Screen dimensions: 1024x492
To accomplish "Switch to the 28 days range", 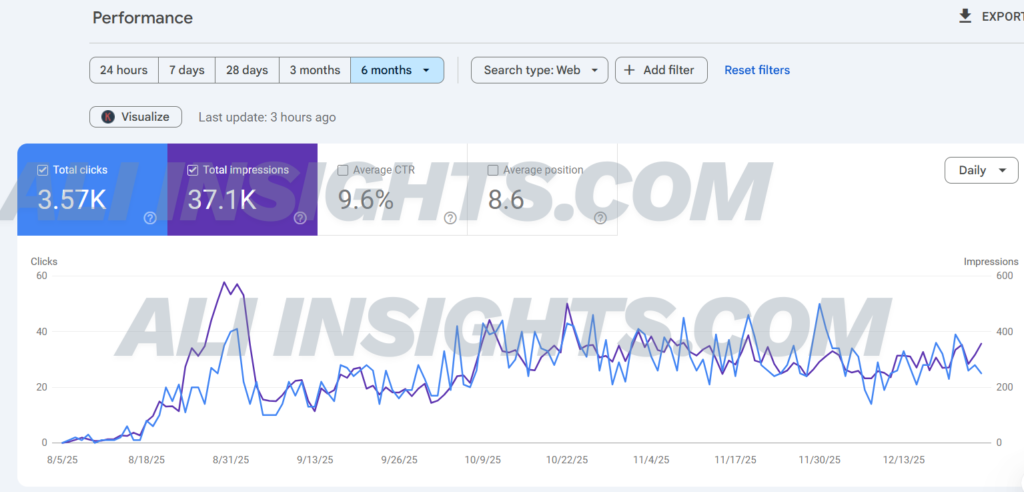I will (x=247, y=70).
